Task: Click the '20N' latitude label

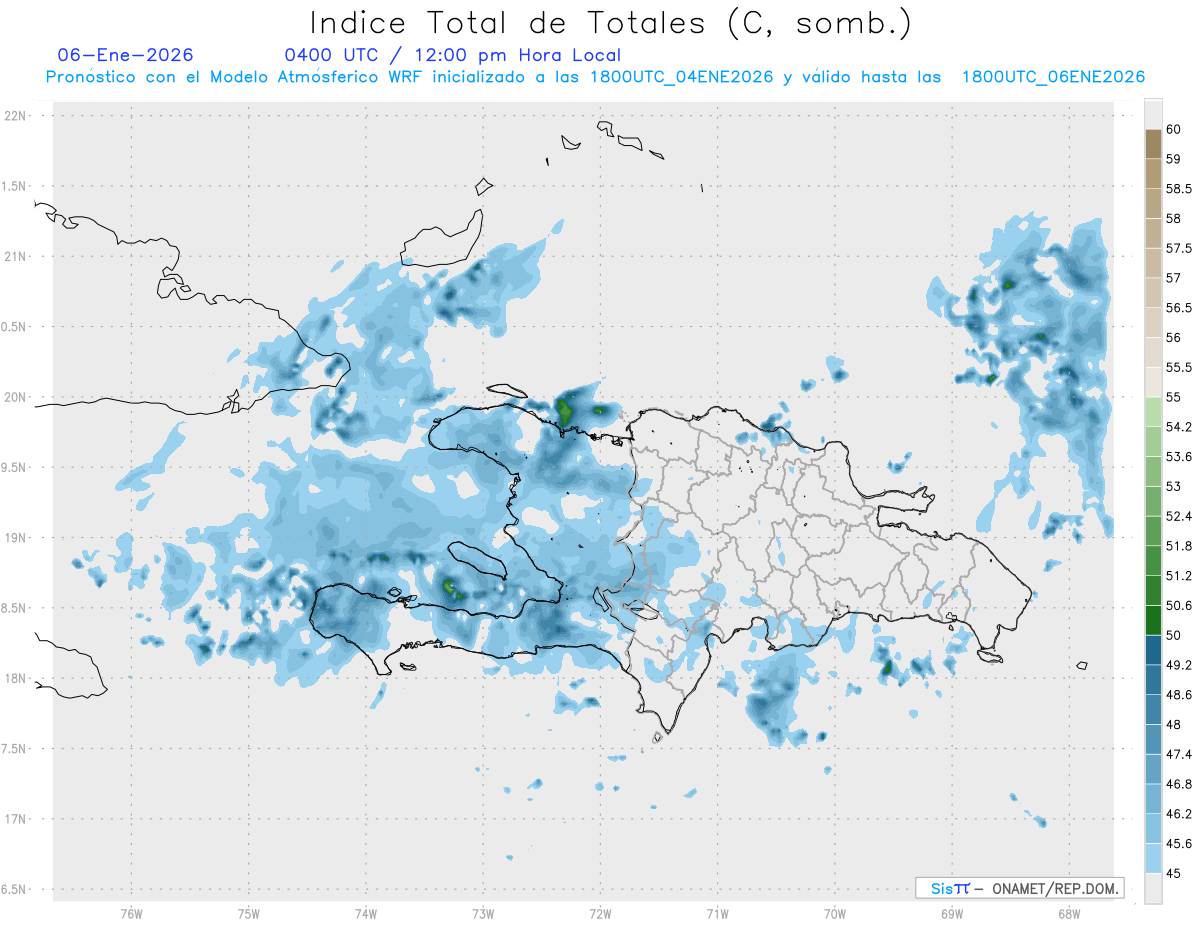Action: coord(16,397)
